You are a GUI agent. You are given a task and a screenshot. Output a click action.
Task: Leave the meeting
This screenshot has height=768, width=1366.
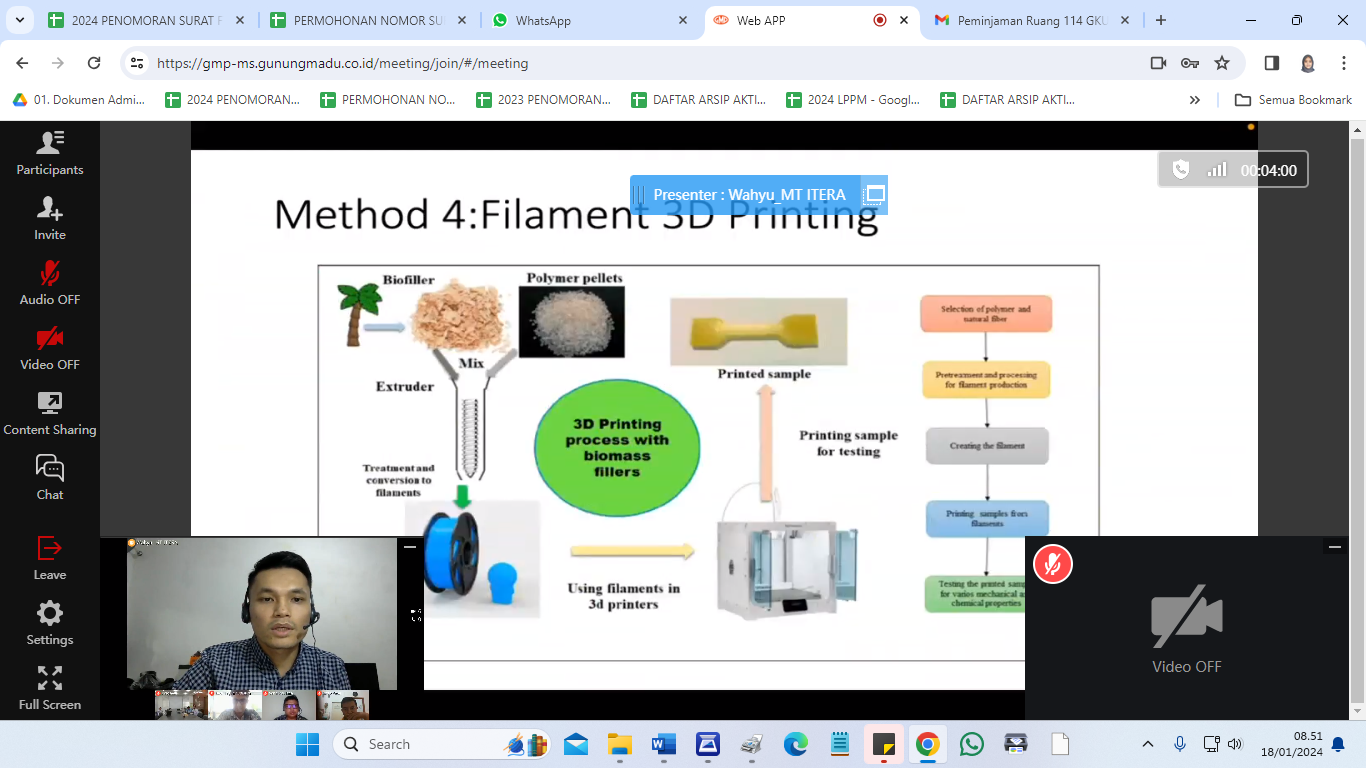[49, 558]
